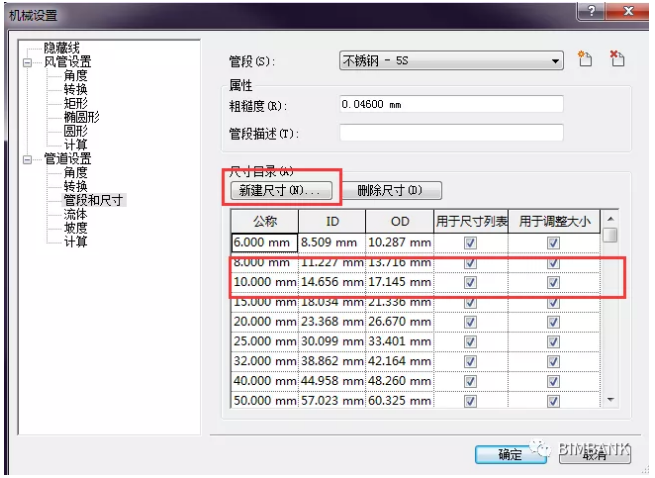Toggle 用于调整大小 checkbox for 20.000 mm row

[553, 322]
